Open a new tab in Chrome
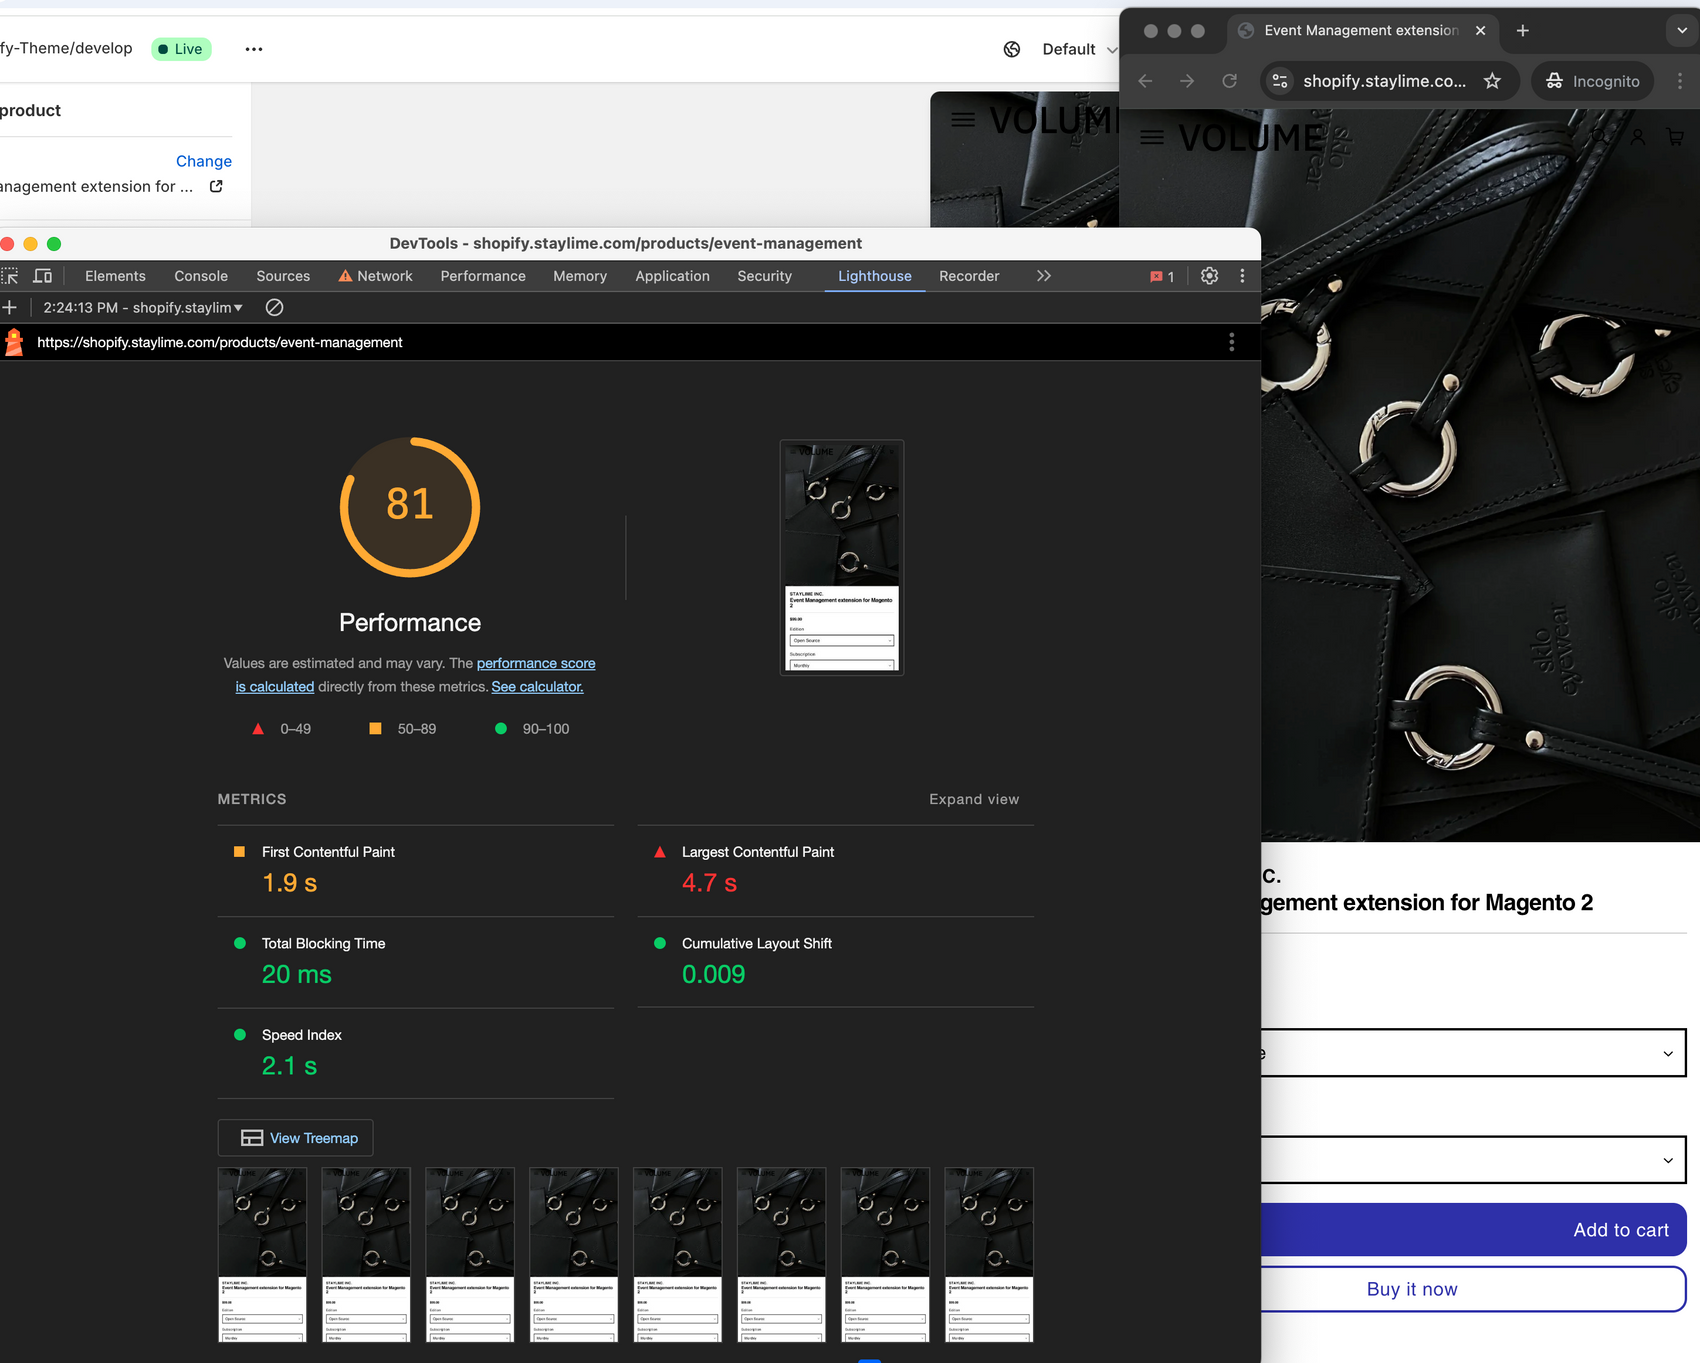The height and width of the screenshot is (1363, 1700). 1522,30
